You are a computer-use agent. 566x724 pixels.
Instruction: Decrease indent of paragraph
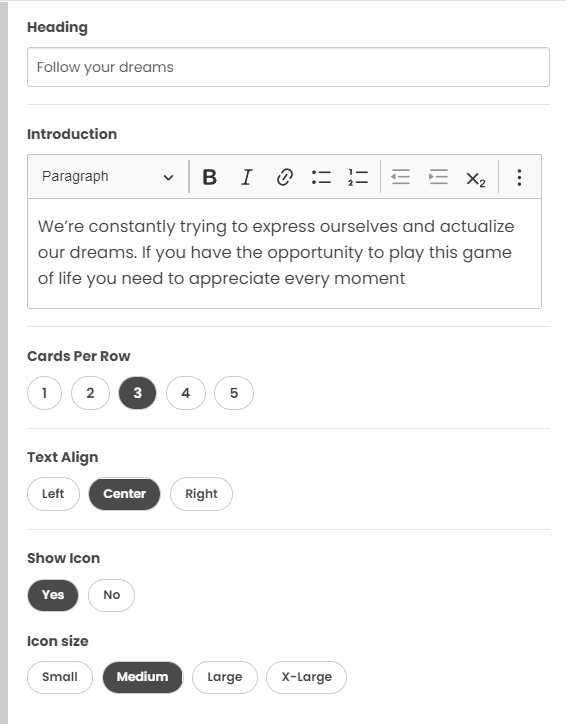pyautogui.click(x=400, y=177)
